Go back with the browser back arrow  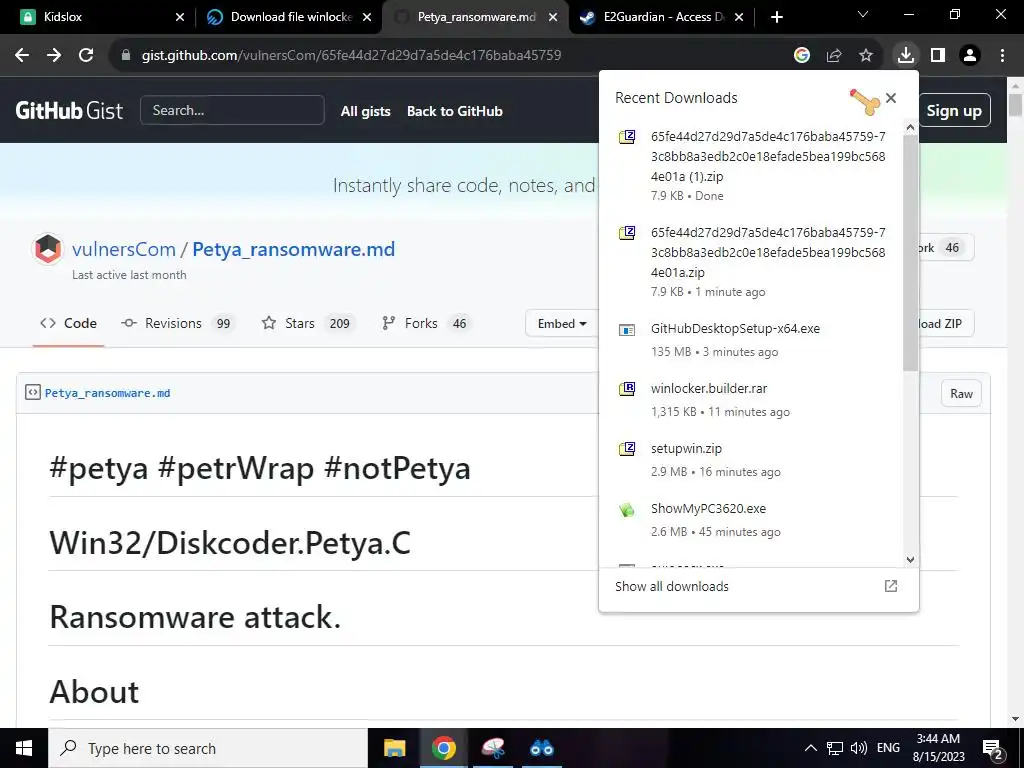point(22,56)
